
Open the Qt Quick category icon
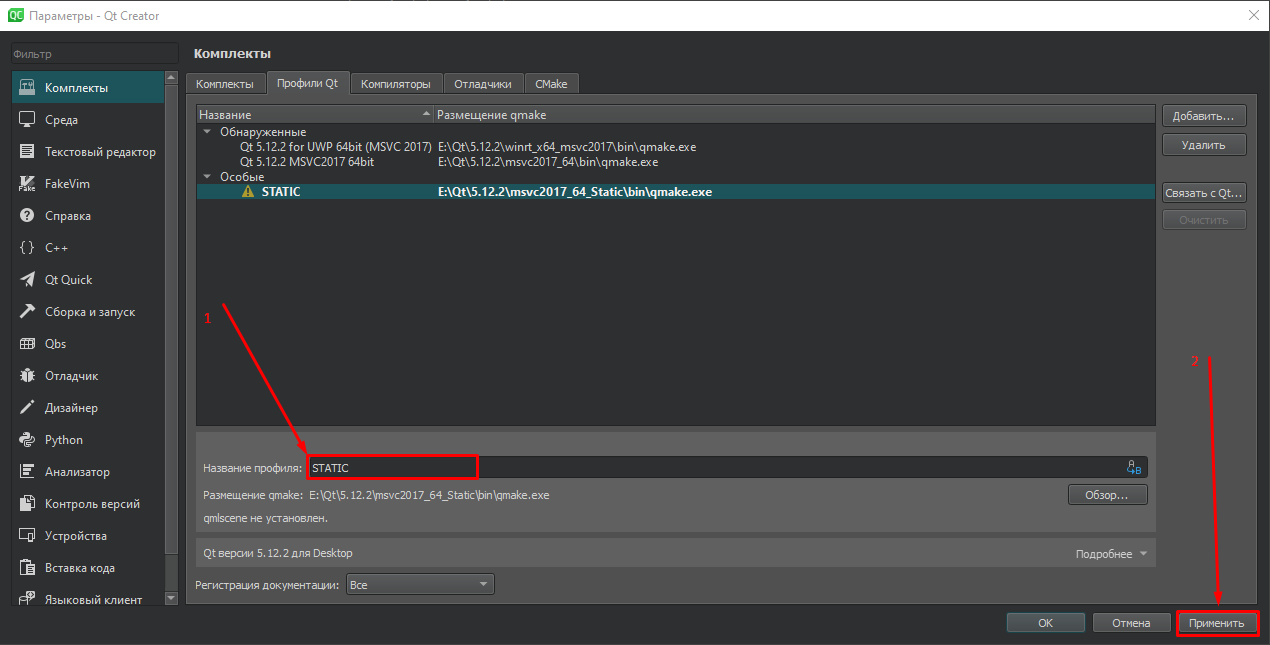[28, 280]
